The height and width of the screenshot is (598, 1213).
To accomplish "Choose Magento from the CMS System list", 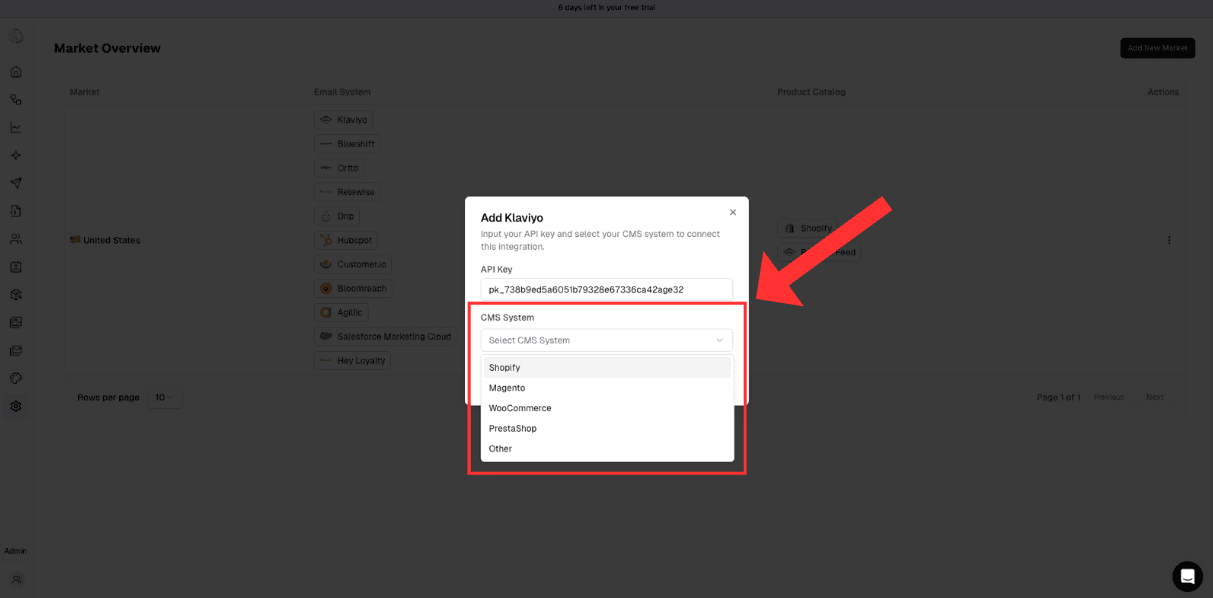I will tap(607, 388).
